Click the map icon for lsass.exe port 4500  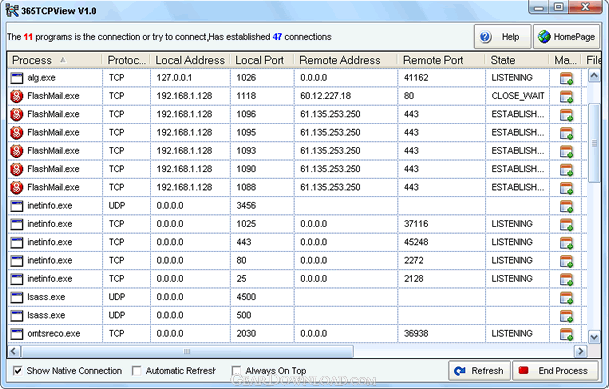[x=566, y=297]
